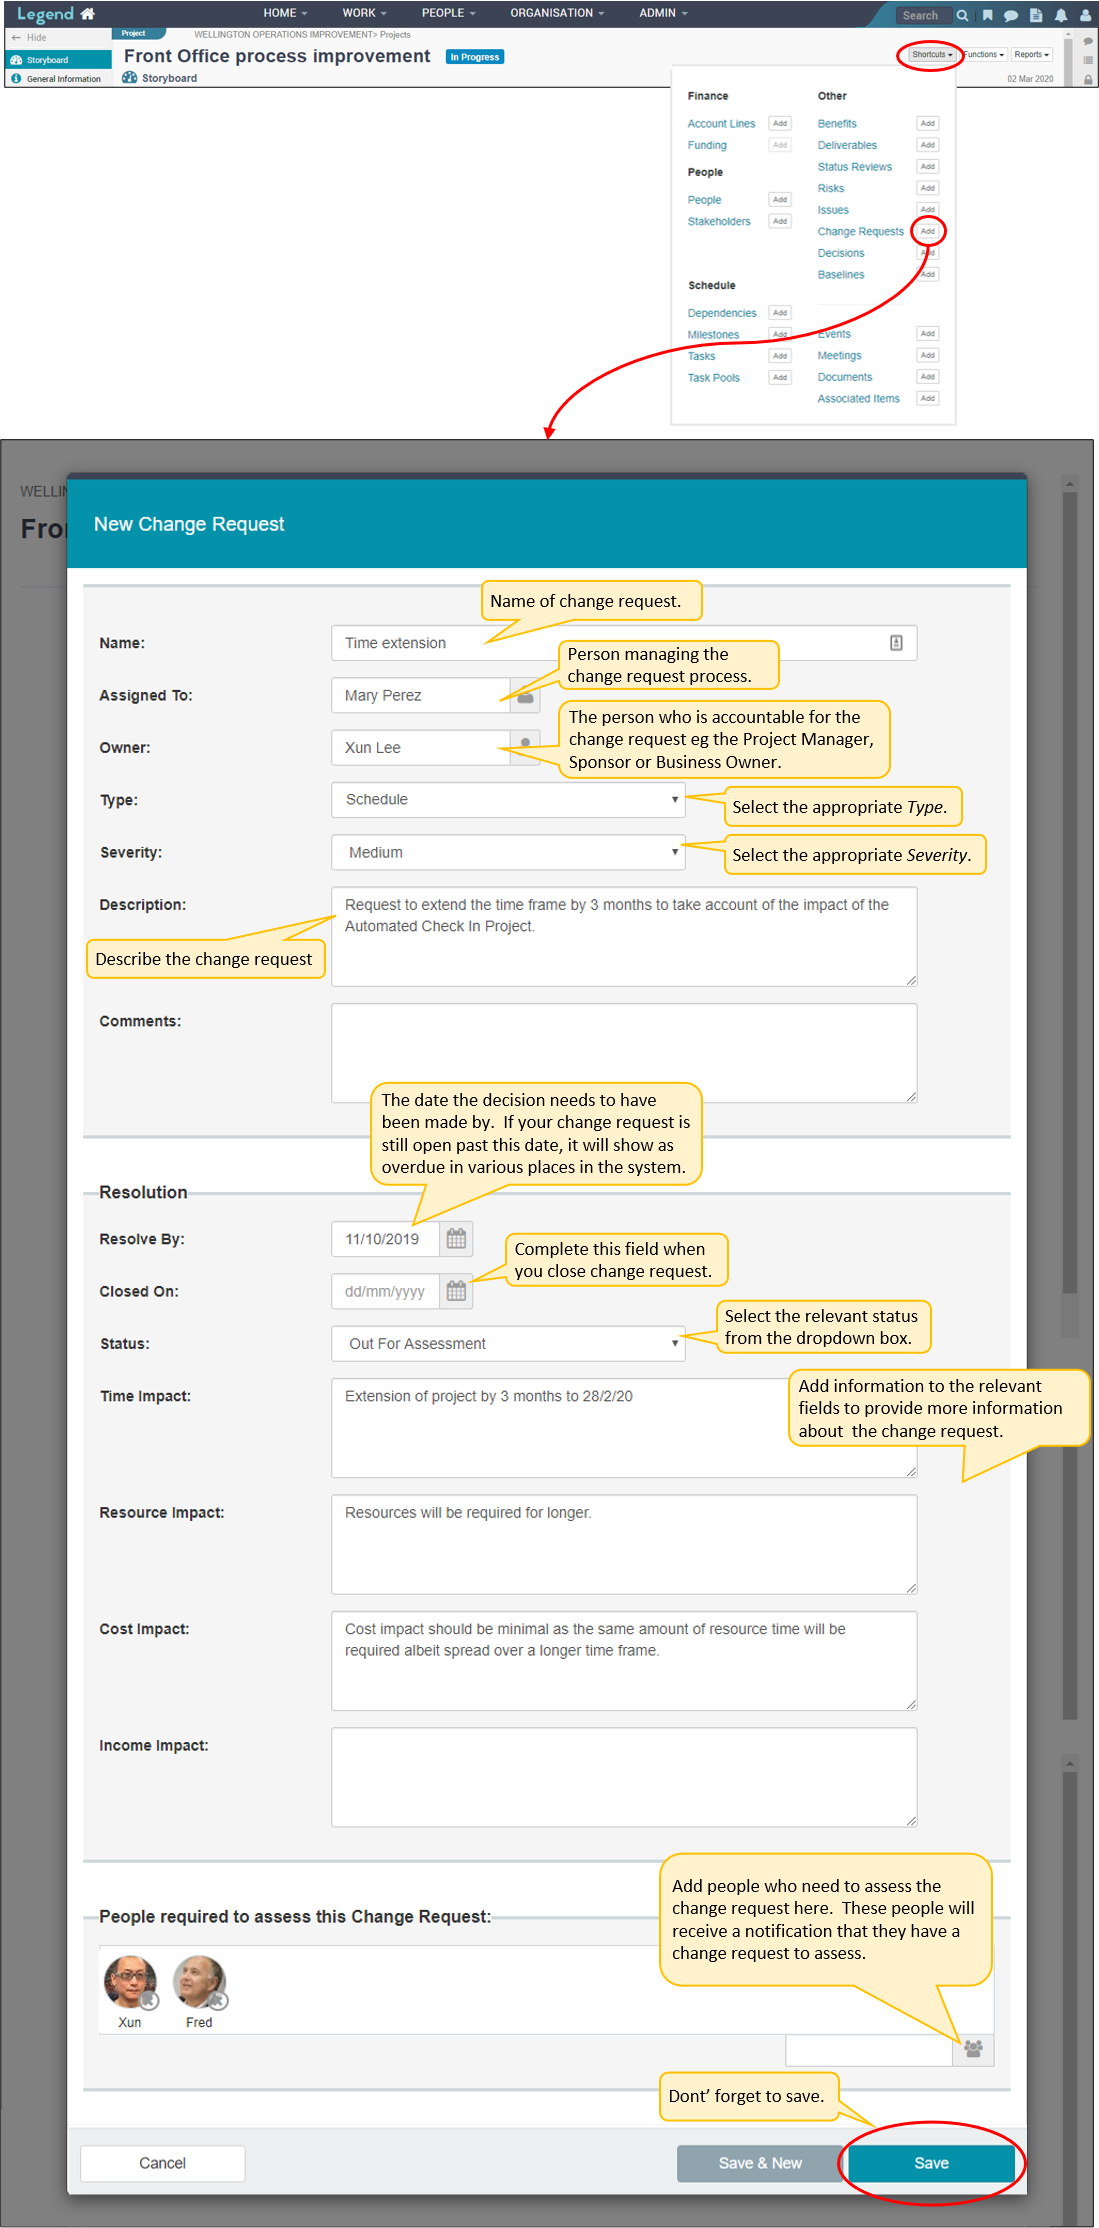Open the Status dropdown showing Out For Assessment
The width and height of the screenshot is (1099, 2228).
[508, 1344]
